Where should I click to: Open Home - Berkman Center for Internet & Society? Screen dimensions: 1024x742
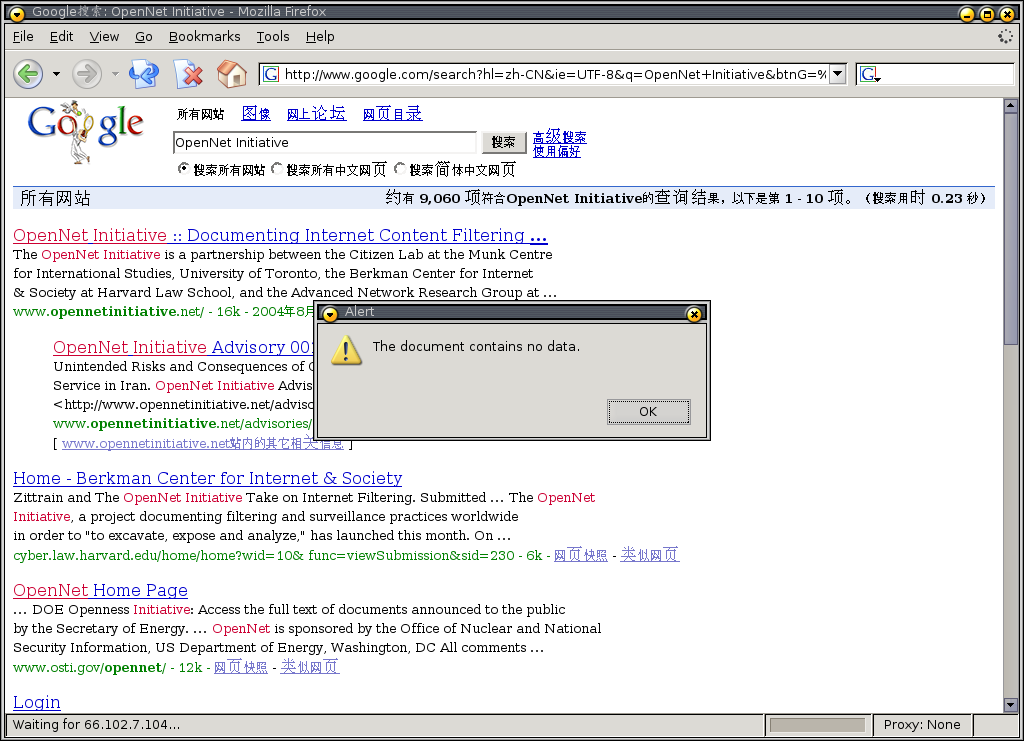pyautogui.click(x=208, y=478)
